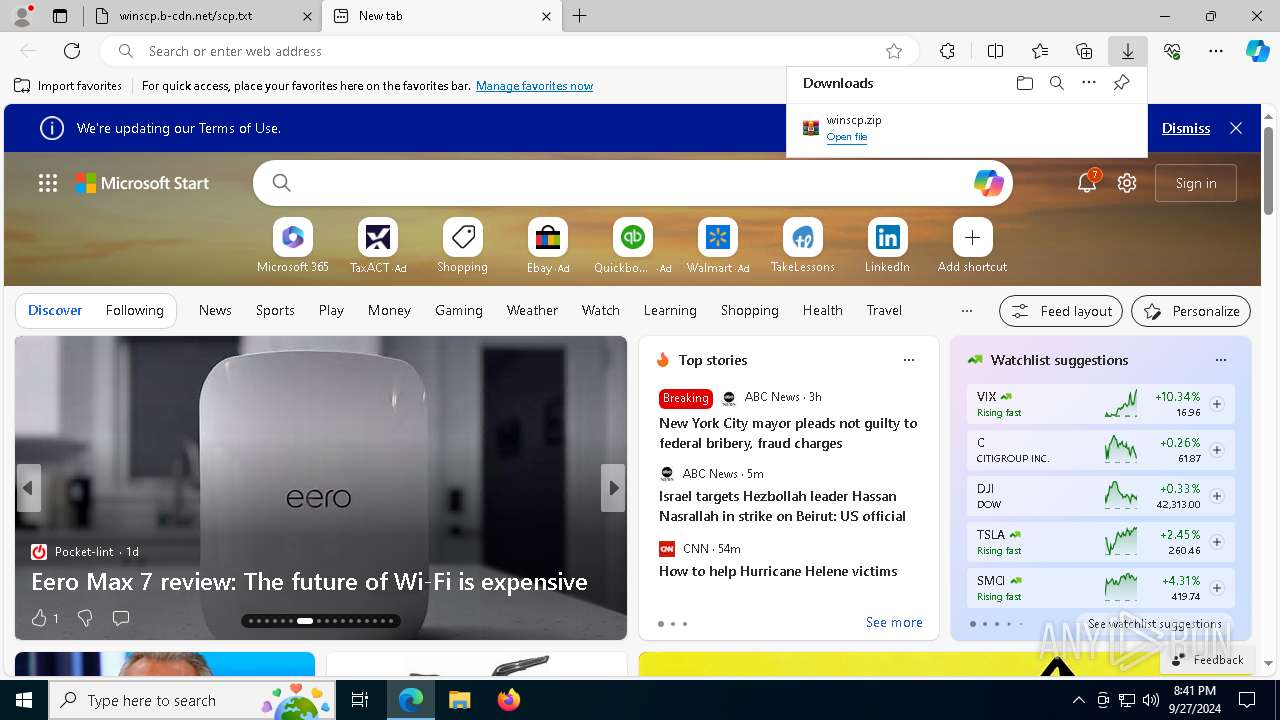Screen dimensions: 1280x720
Task: Open the Ebay shortcut tile
Action: click(548, 246)
